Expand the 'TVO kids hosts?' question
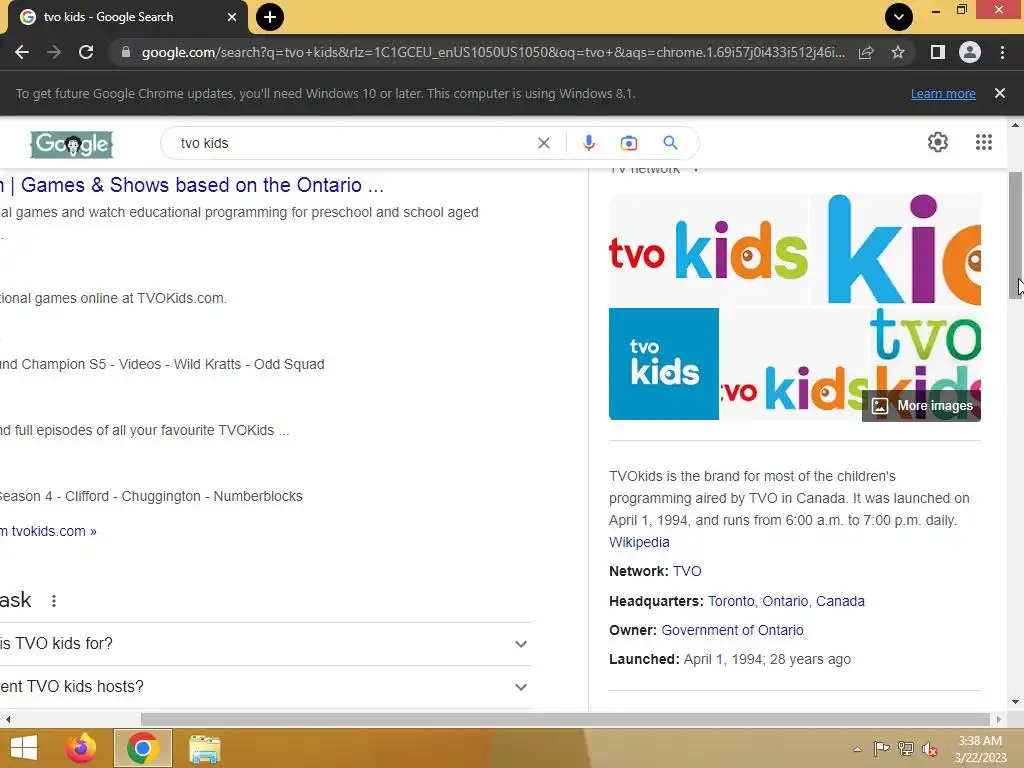 click(x=265, y=687)
